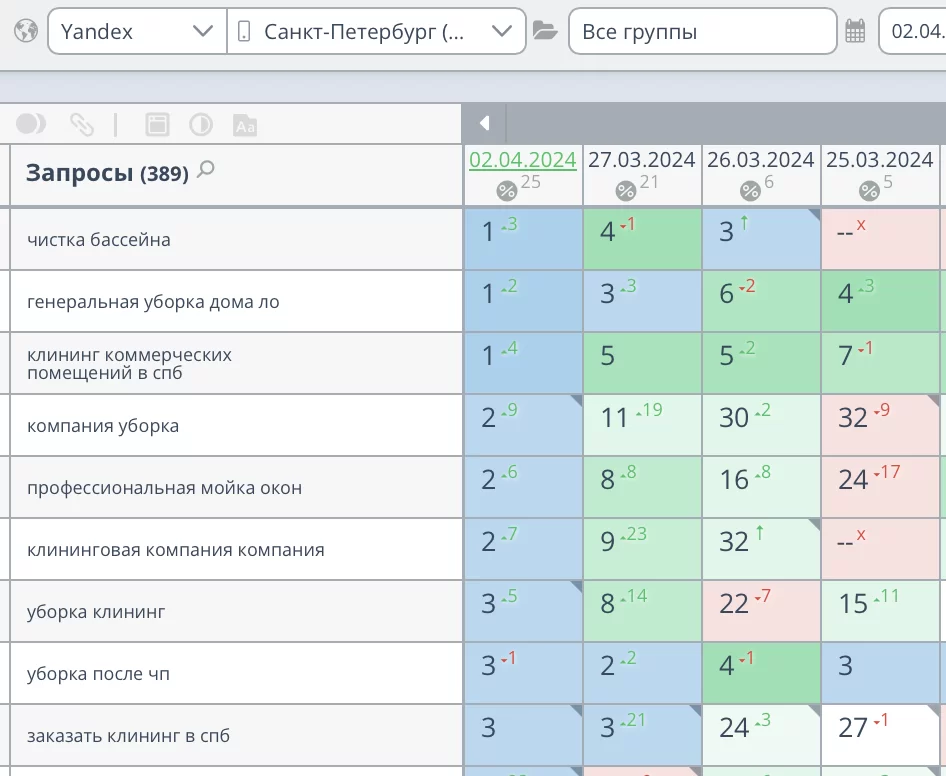Select the 26.03.2024 column header
Image resolution: width=946 pixels, height=776 pixels.
tap(760, 160)
